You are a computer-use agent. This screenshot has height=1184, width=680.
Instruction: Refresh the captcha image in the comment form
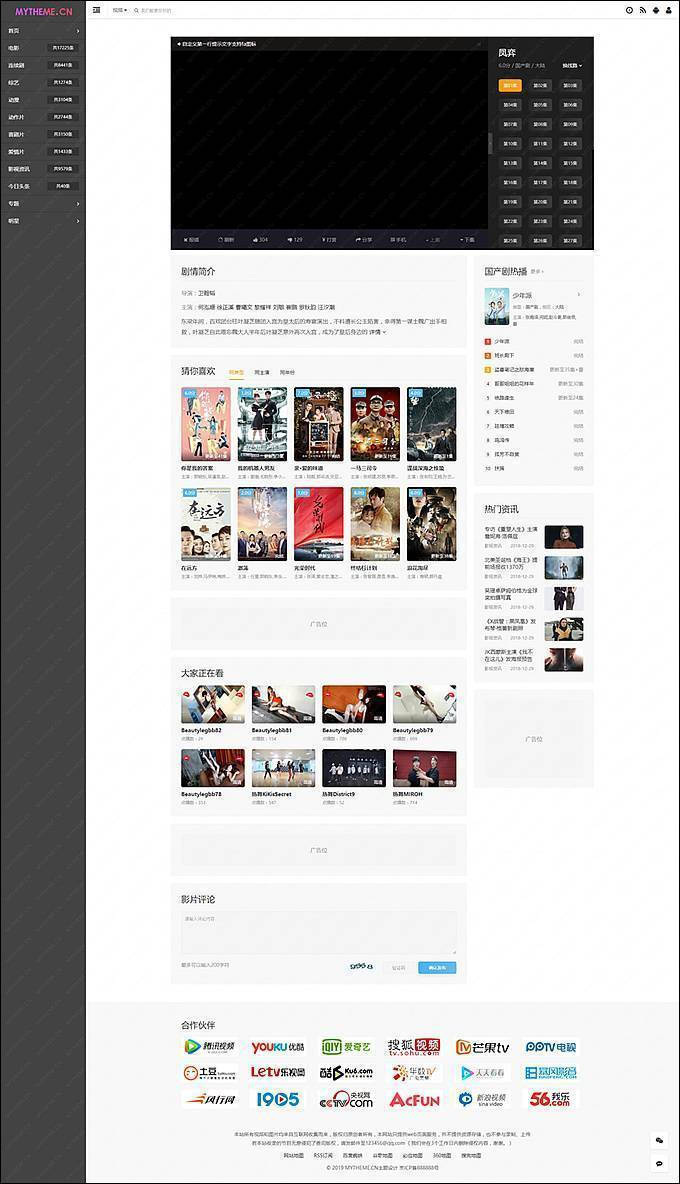[x=362, y=967]
